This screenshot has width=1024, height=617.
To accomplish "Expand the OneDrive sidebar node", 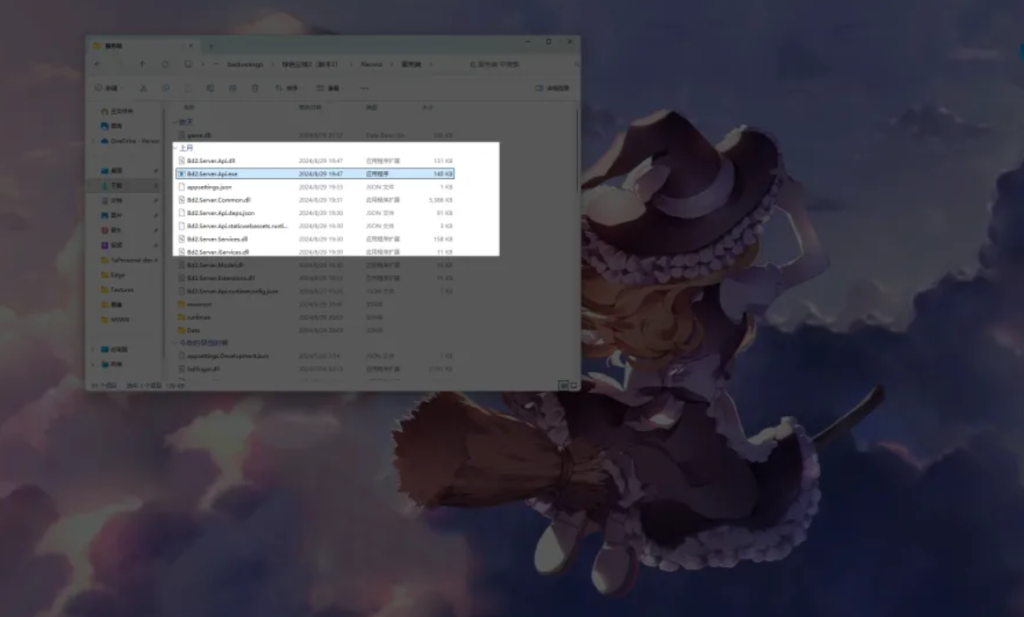I will [x=93, y=140].
